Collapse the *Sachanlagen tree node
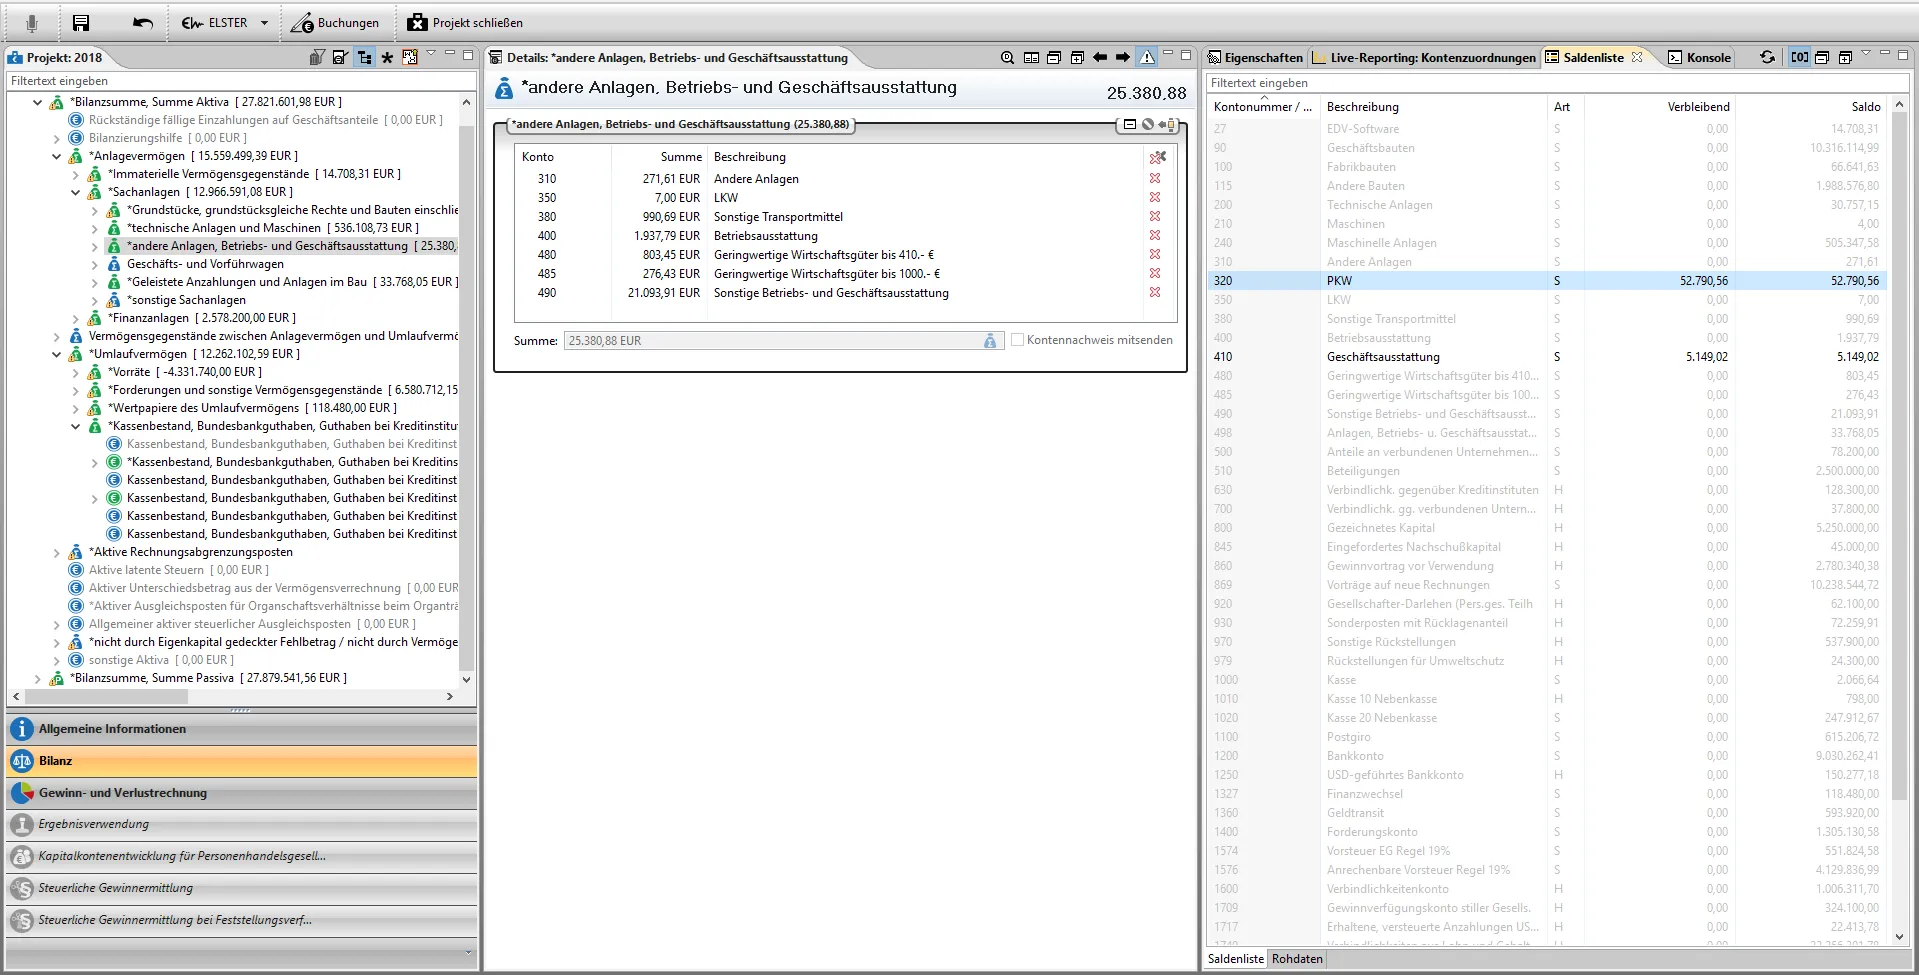 [x=75, y=192]
